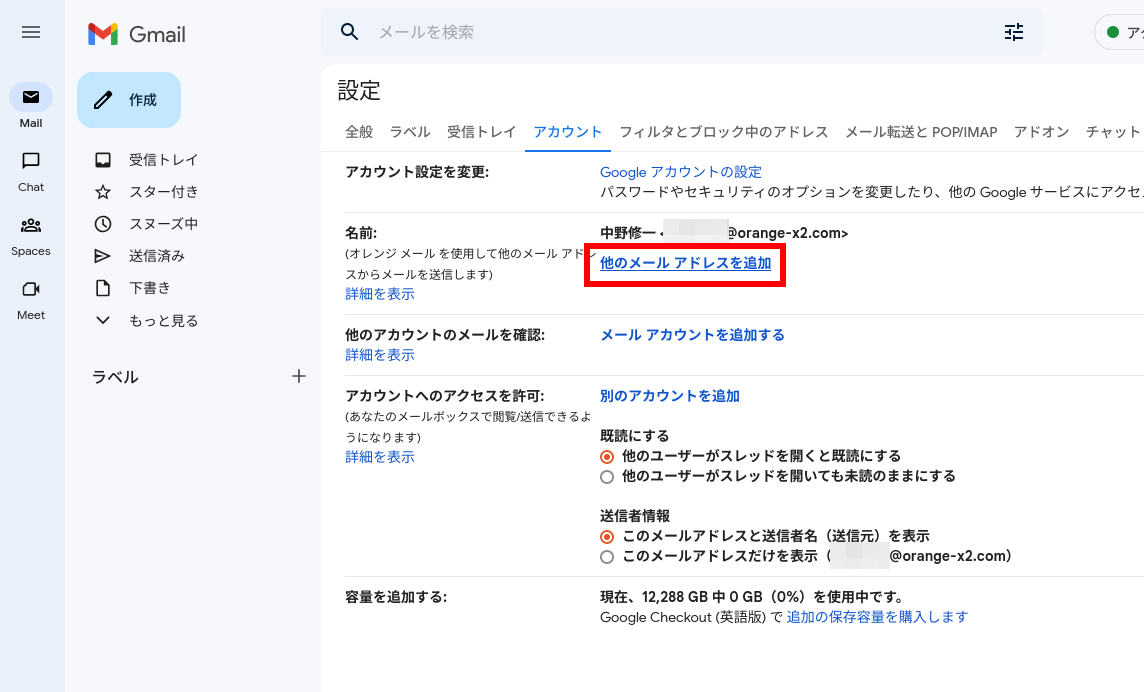This screenshot has height=692, width=1144.
Task: Switch to the フィルタとブロック中のアドレス tab
Action: (x=723, y=132)
